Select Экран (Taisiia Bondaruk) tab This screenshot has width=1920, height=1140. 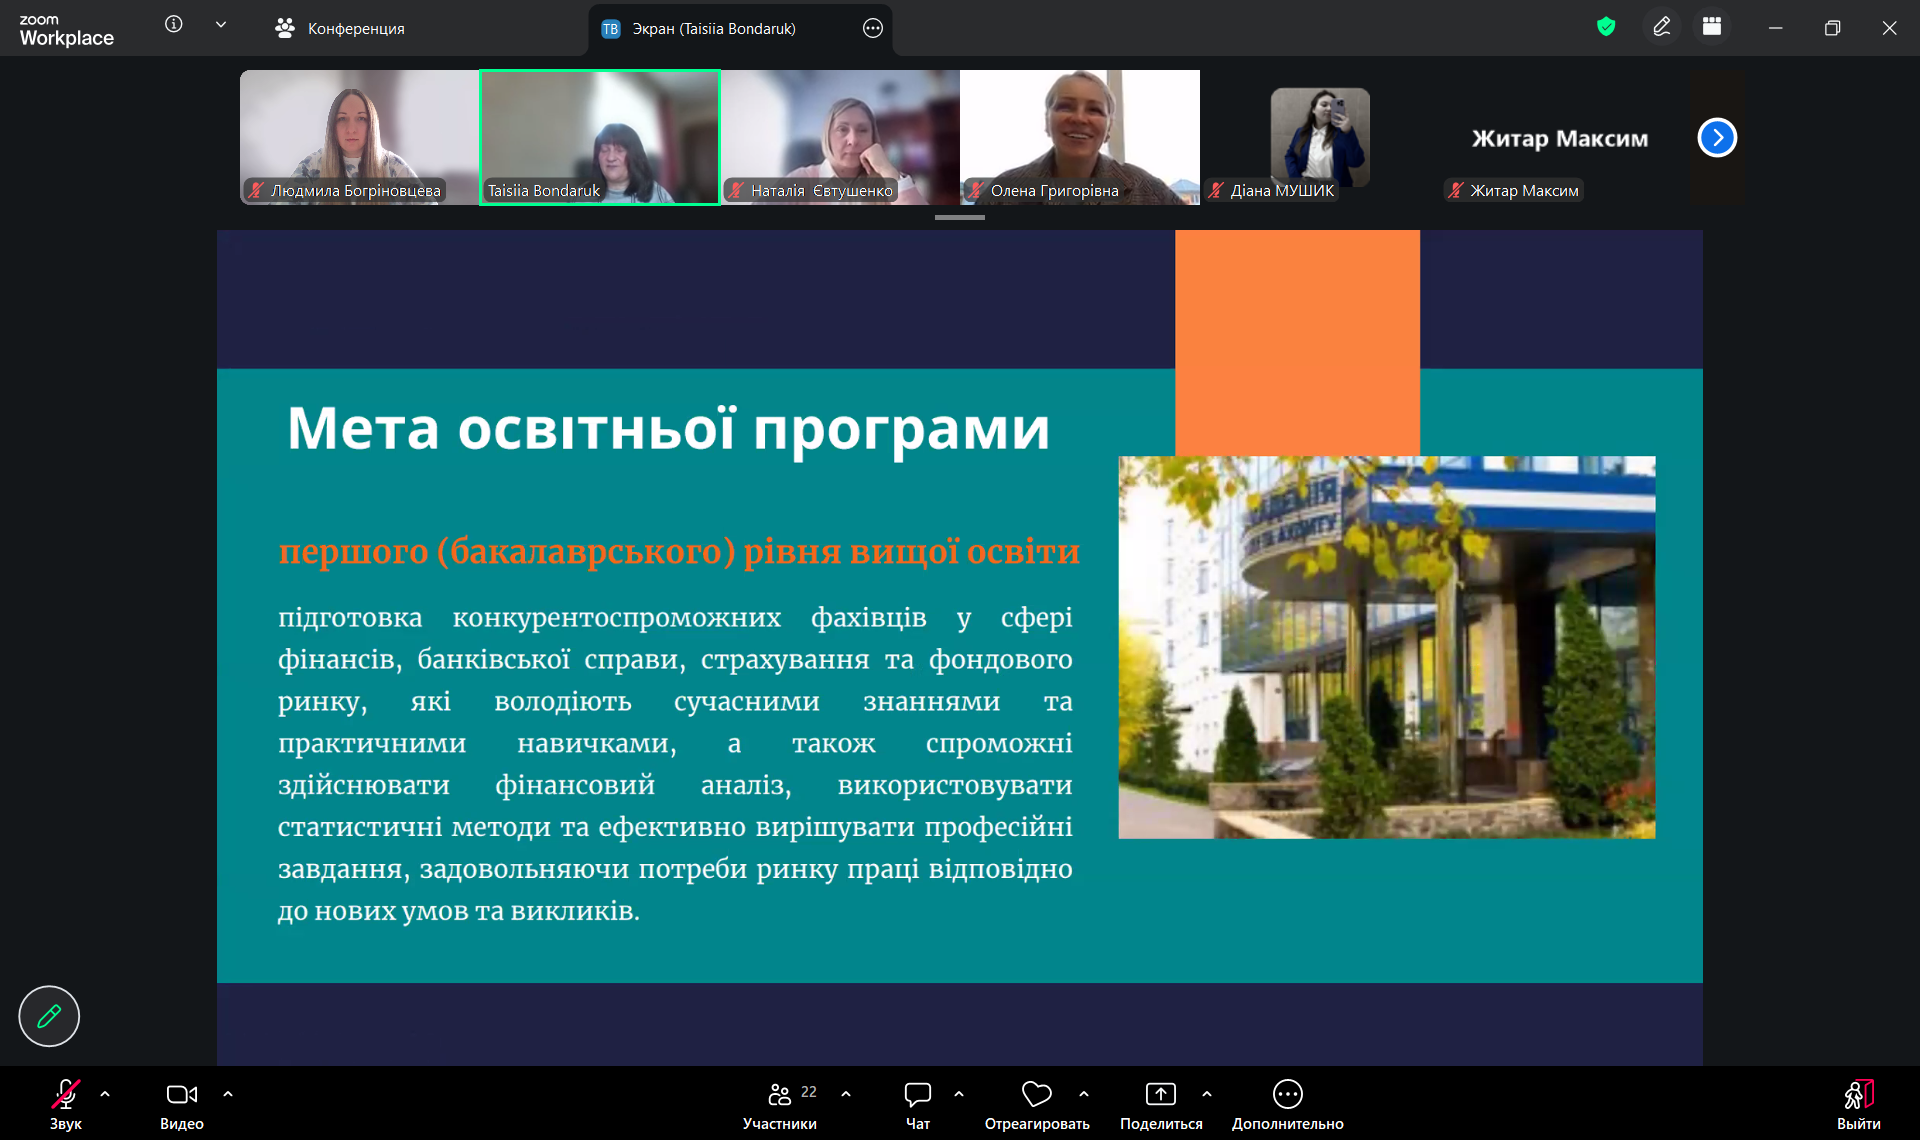[x=713, y=28]
